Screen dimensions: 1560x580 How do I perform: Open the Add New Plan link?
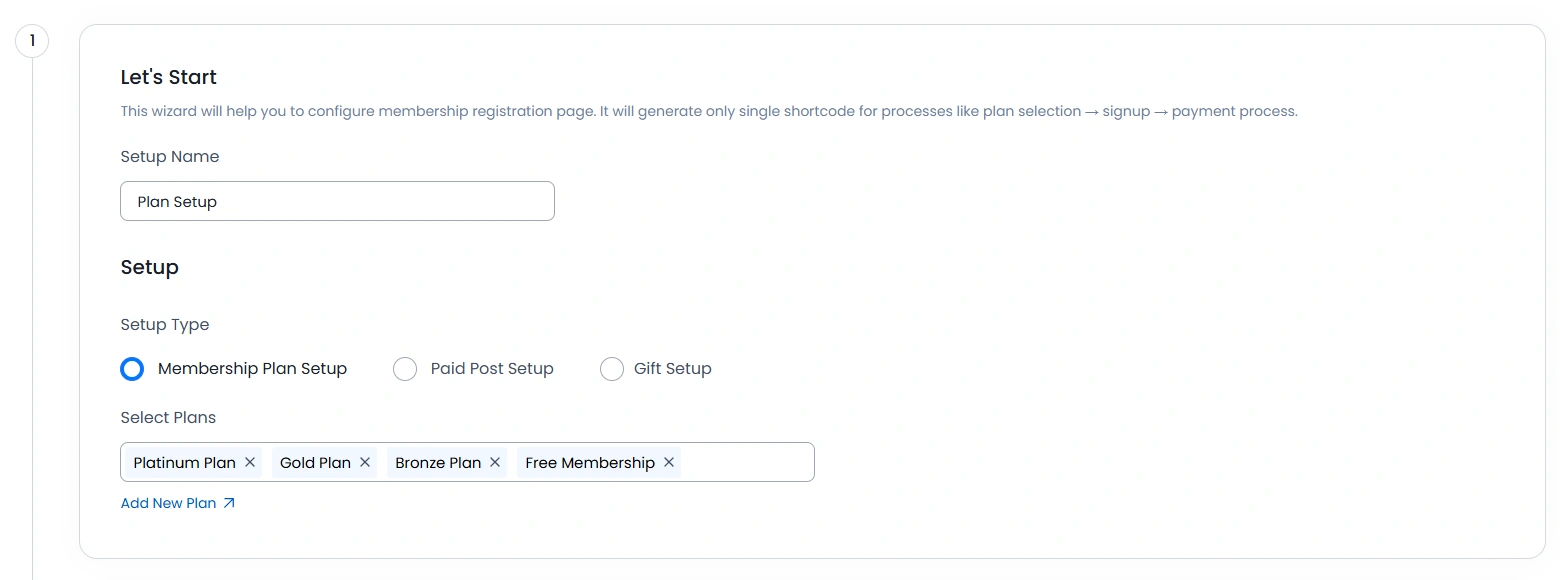[167, 503]
